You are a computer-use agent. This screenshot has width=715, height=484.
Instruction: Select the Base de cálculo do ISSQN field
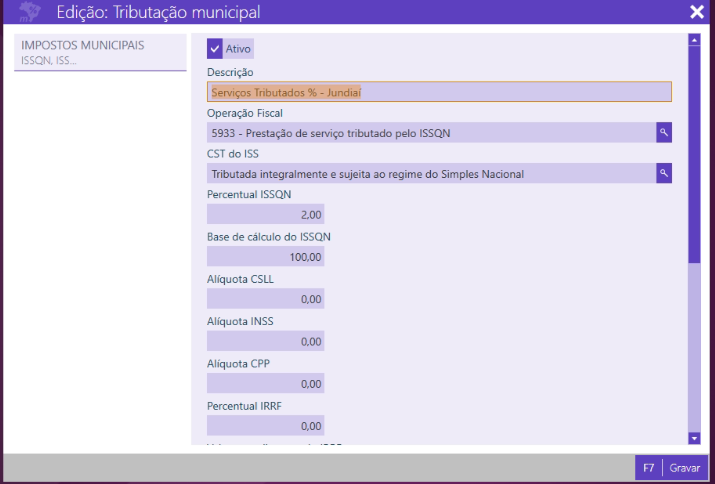click(266, 257)
